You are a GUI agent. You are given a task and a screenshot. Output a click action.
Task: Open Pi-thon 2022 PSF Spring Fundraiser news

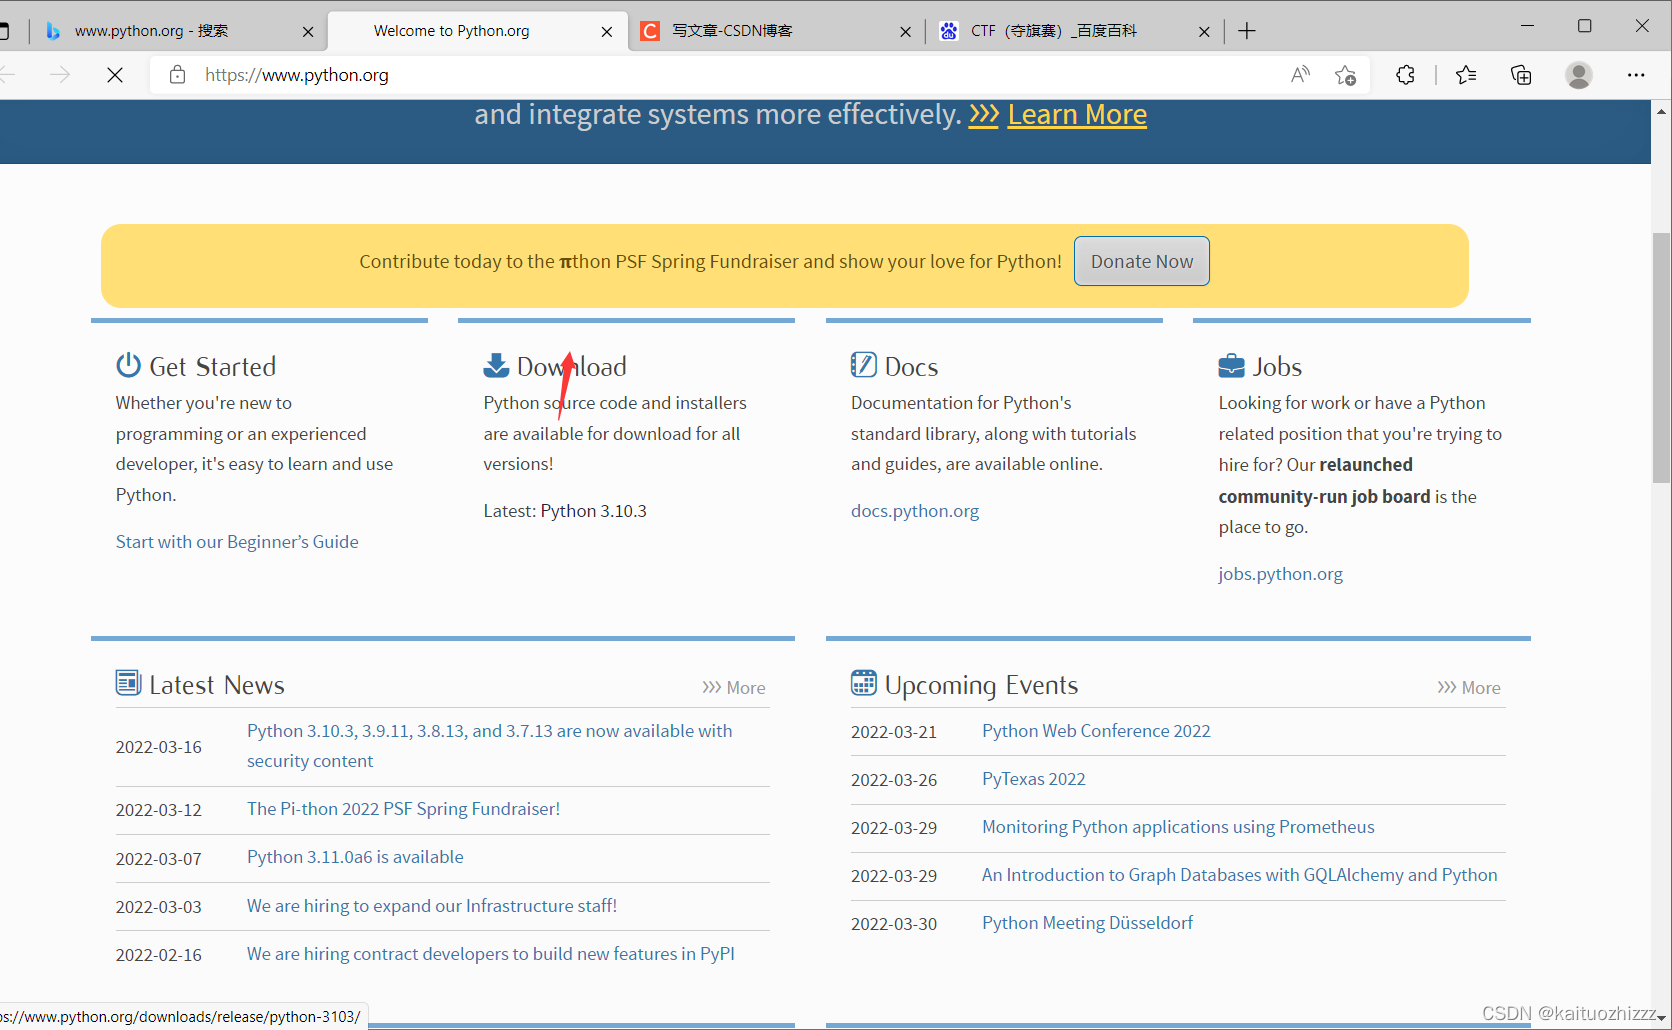[x=403, y=809]
